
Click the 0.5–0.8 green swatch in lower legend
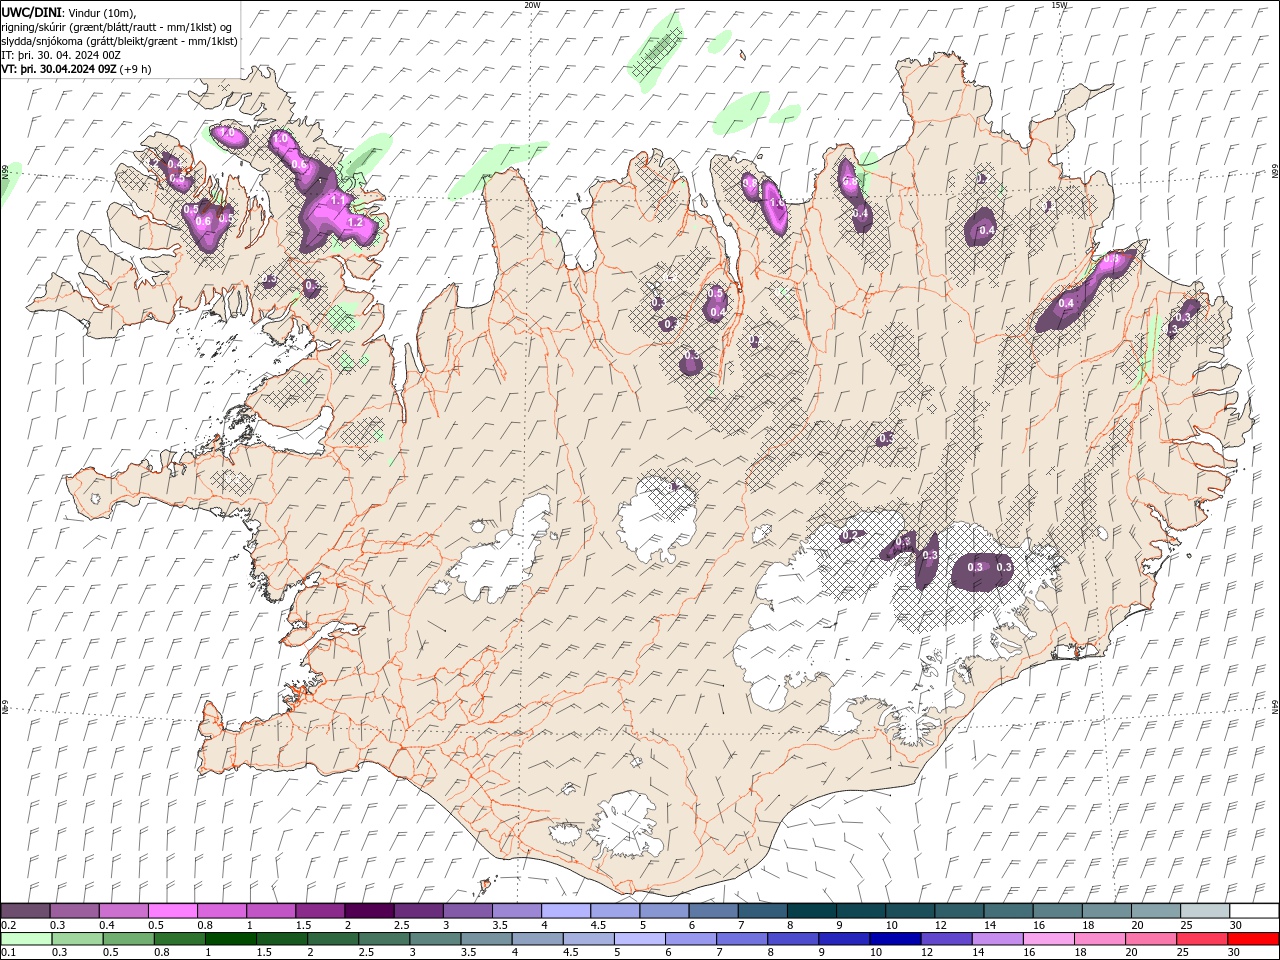click(x=129, y=939)
